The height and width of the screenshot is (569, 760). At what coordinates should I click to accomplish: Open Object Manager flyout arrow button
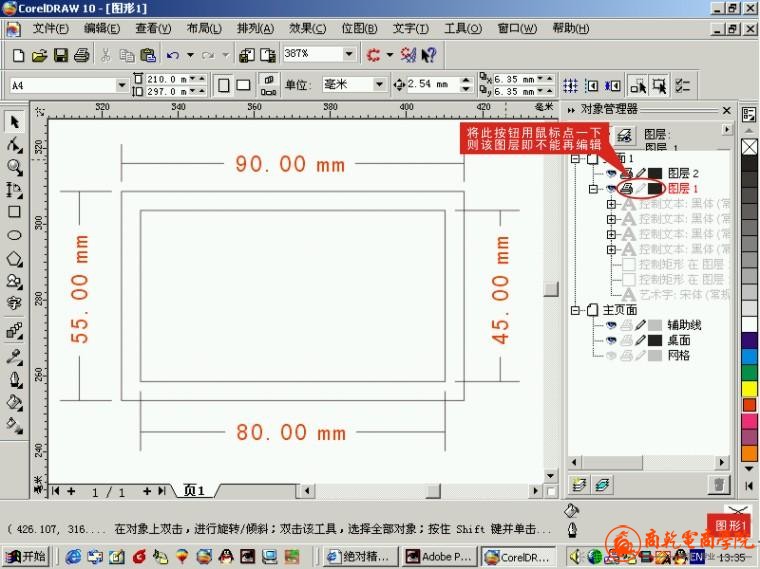pos(727,130)
